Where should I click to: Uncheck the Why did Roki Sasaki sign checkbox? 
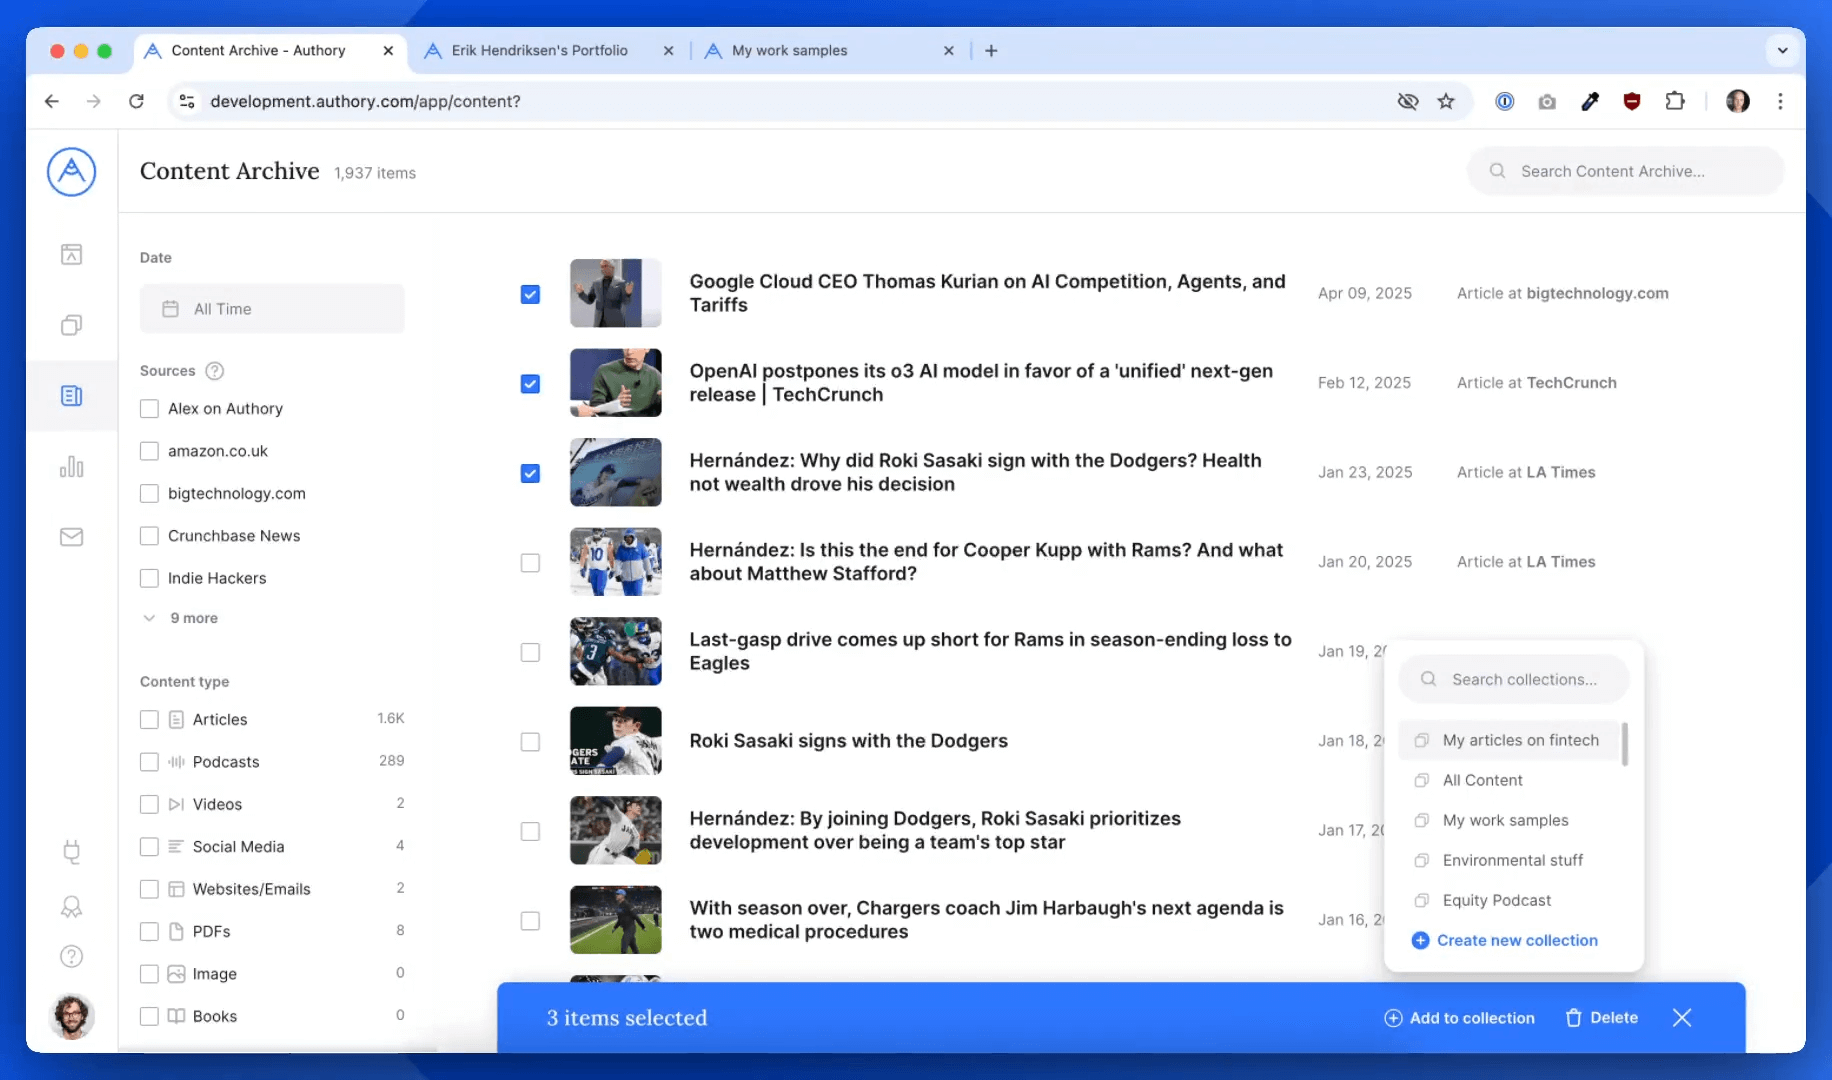click(530, 473)
